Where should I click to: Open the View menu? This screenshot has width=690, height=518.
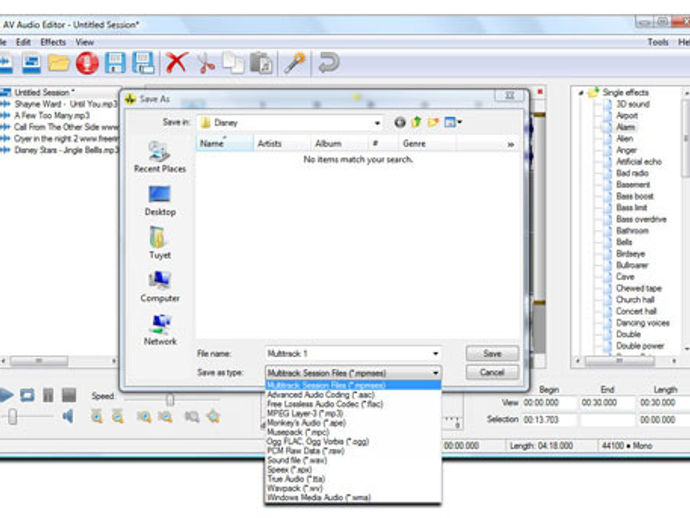coord(84,42)
